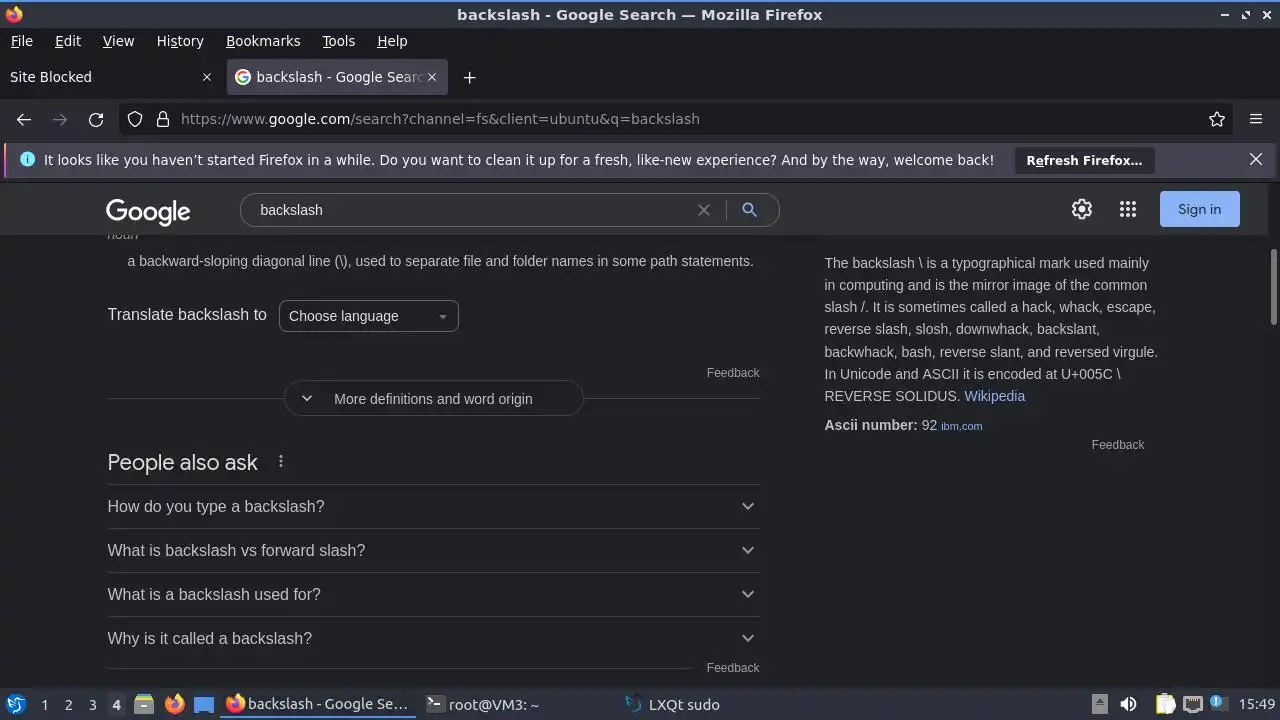
Task: Open the tracking protection shield icon
Action: tap(135, 119)
